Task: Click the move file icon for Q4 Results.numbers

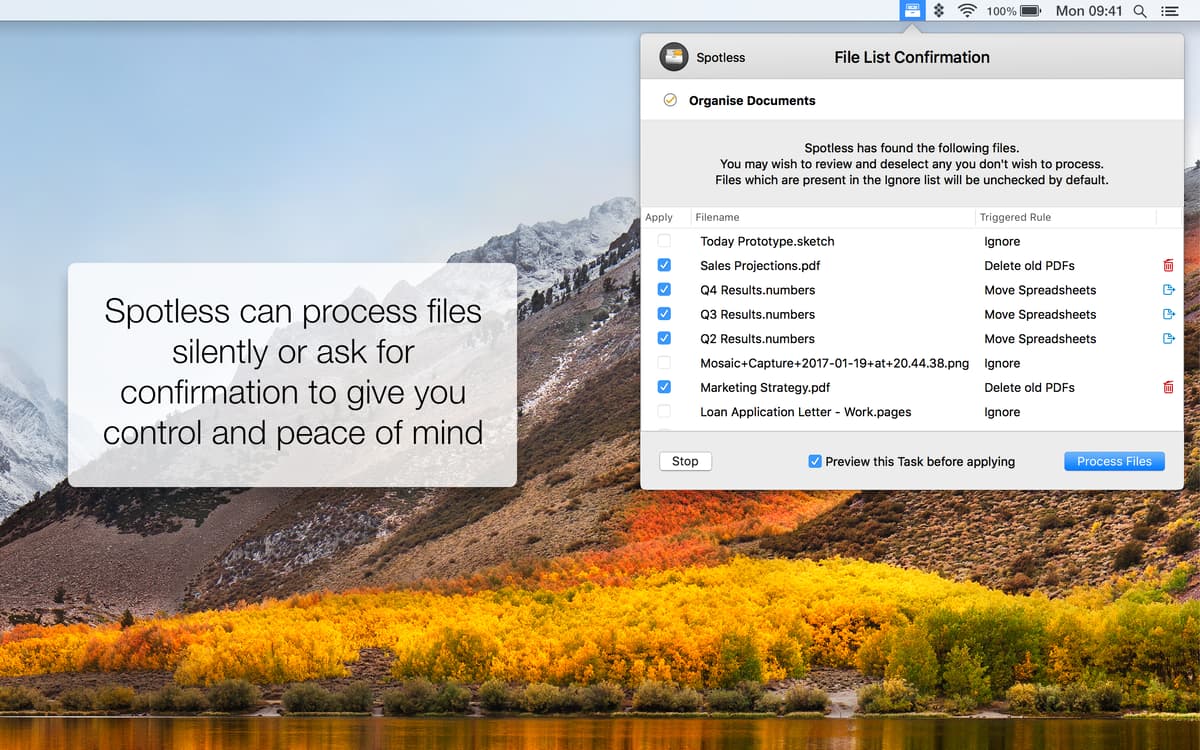Action: [x=1167, y=290]
